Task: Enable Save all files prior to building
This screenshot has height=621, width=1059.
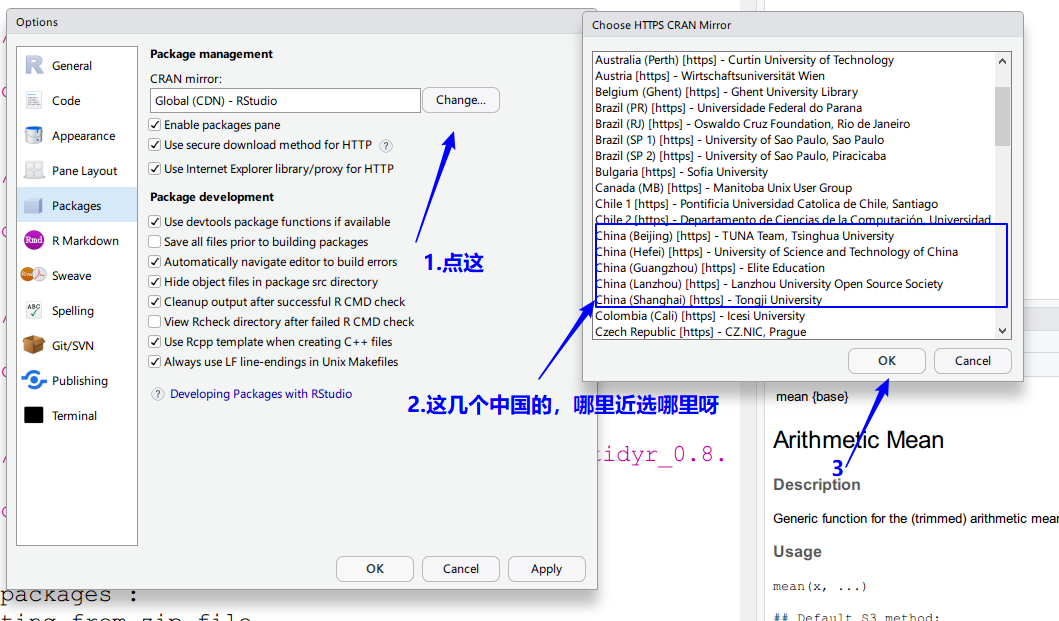Action: coord(155,242)
